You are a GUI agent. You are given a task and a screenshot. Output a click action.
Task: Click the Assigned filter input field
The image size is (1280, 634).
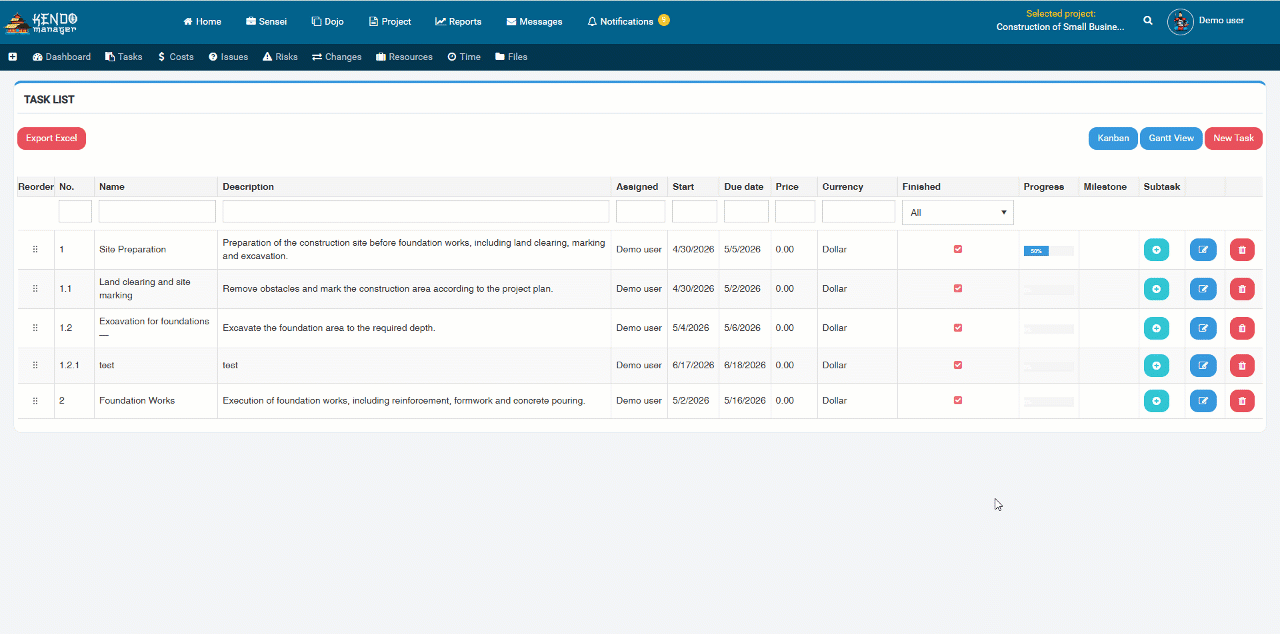tap(640, 211)
